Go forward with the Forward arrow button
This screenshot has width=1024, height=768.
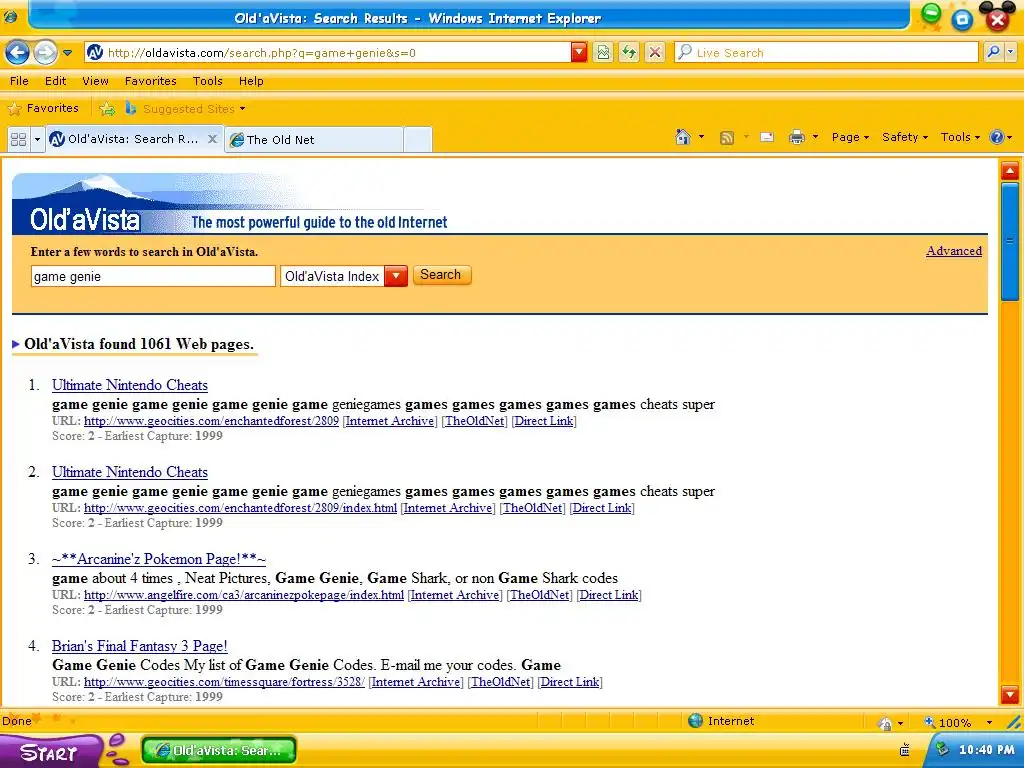coord(45,52)
